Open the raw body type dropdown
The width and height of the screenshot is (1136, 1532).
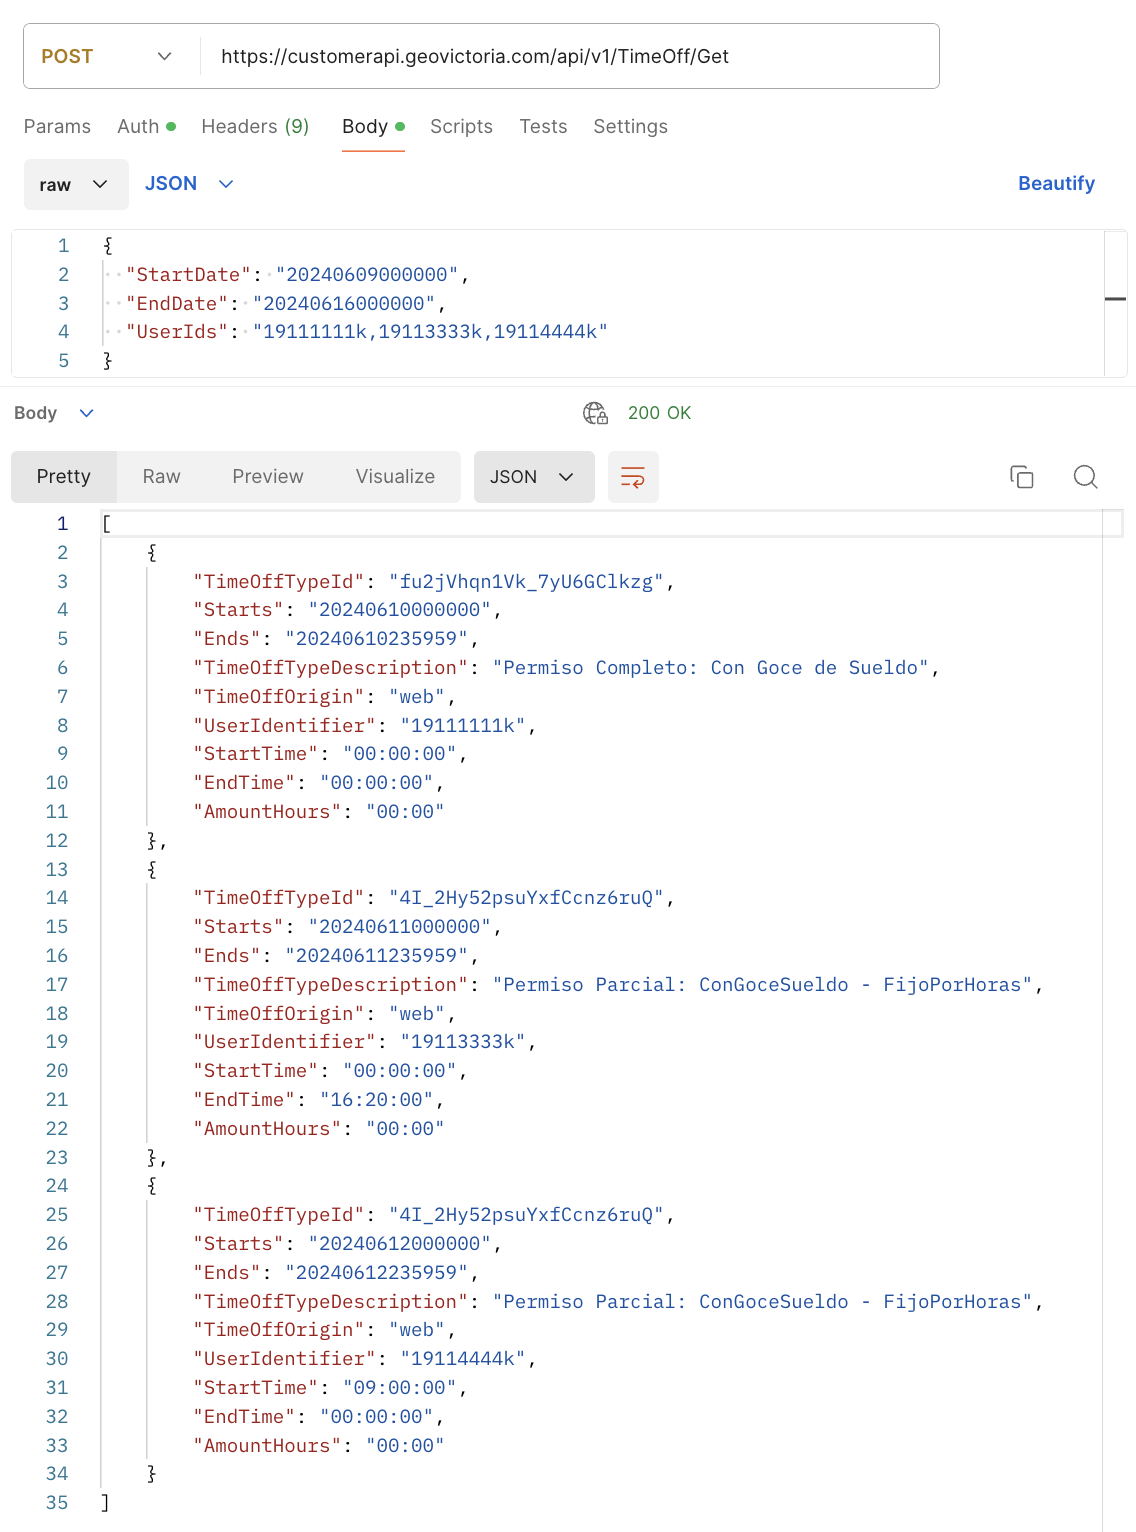[x=76, y=185]
